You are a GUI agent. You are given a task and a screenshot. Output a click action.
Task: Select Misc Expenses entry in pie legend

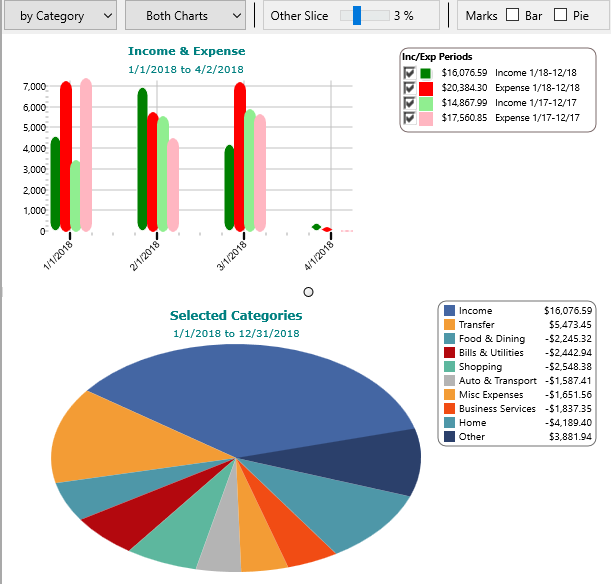tap(517, 395)
